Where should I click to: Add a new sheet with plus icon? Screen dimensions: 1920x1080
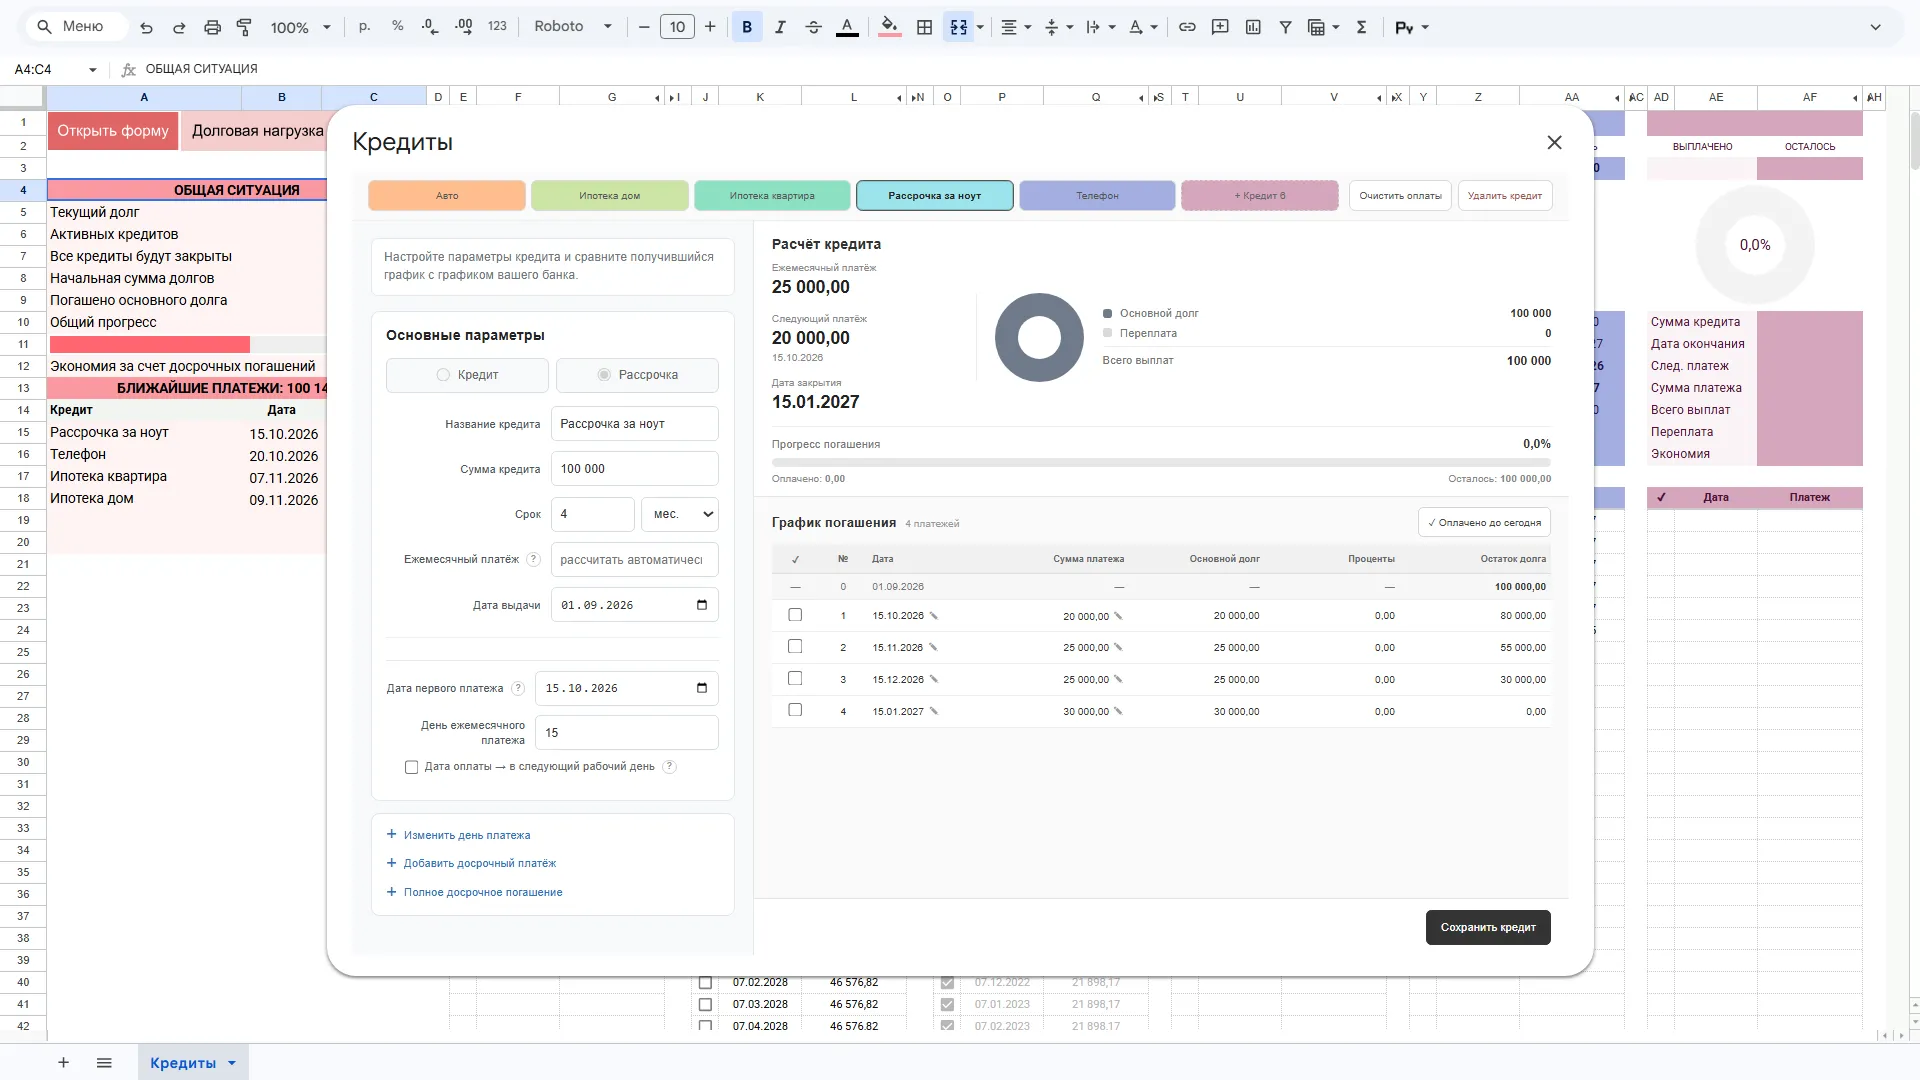63,1062
